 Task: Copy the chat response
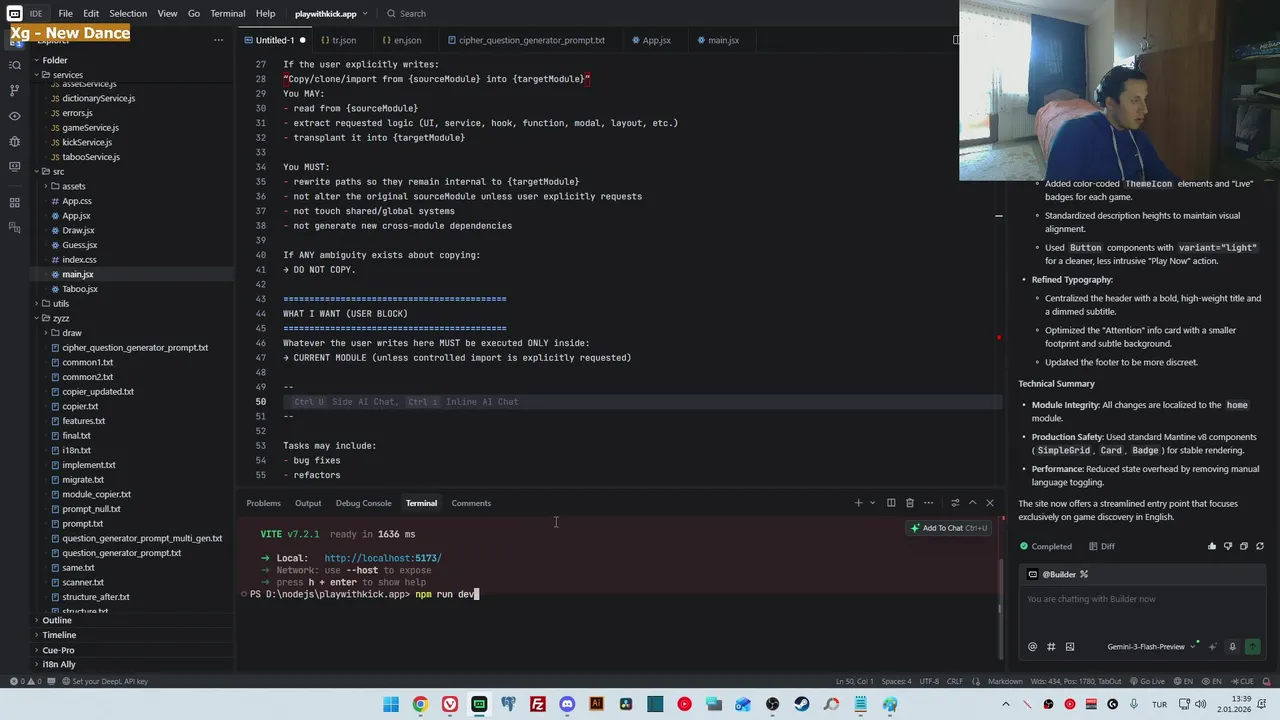[x=1244, y=546]
